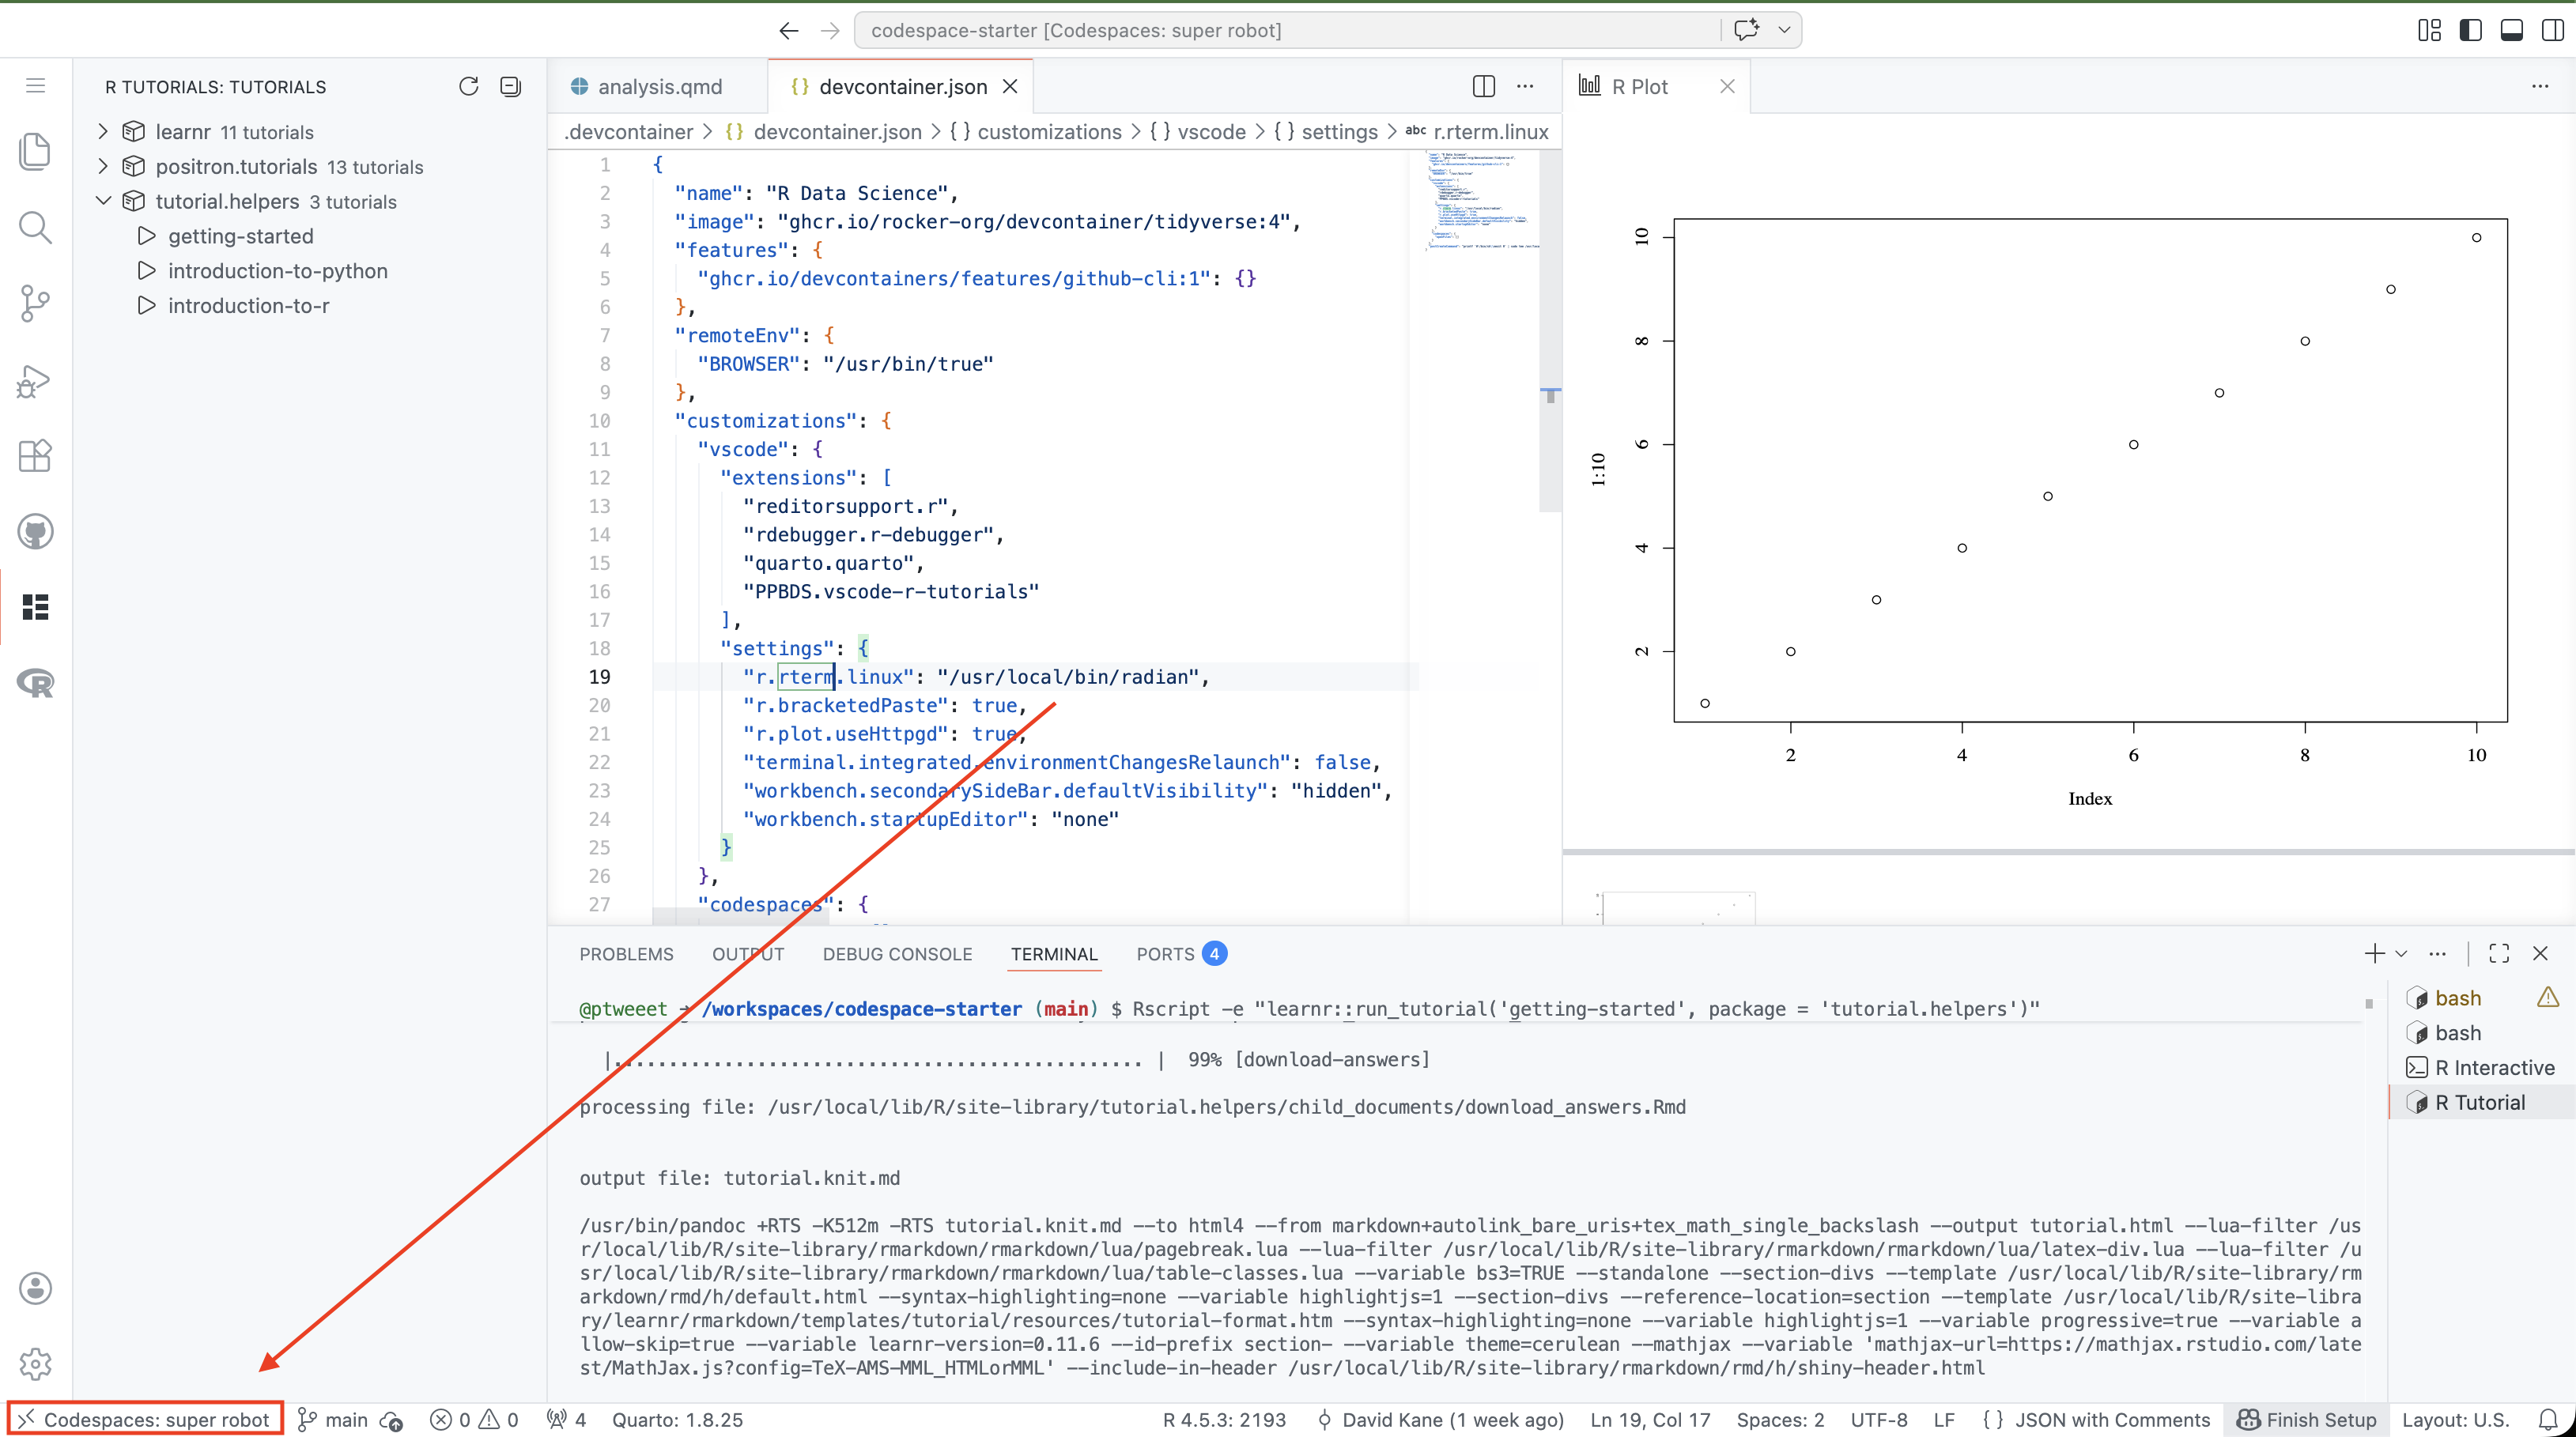The width and height of the screenshot is (2576, 1437).
Task: Switch to the analysis.qmd editor tab
Action: [659, 87]
